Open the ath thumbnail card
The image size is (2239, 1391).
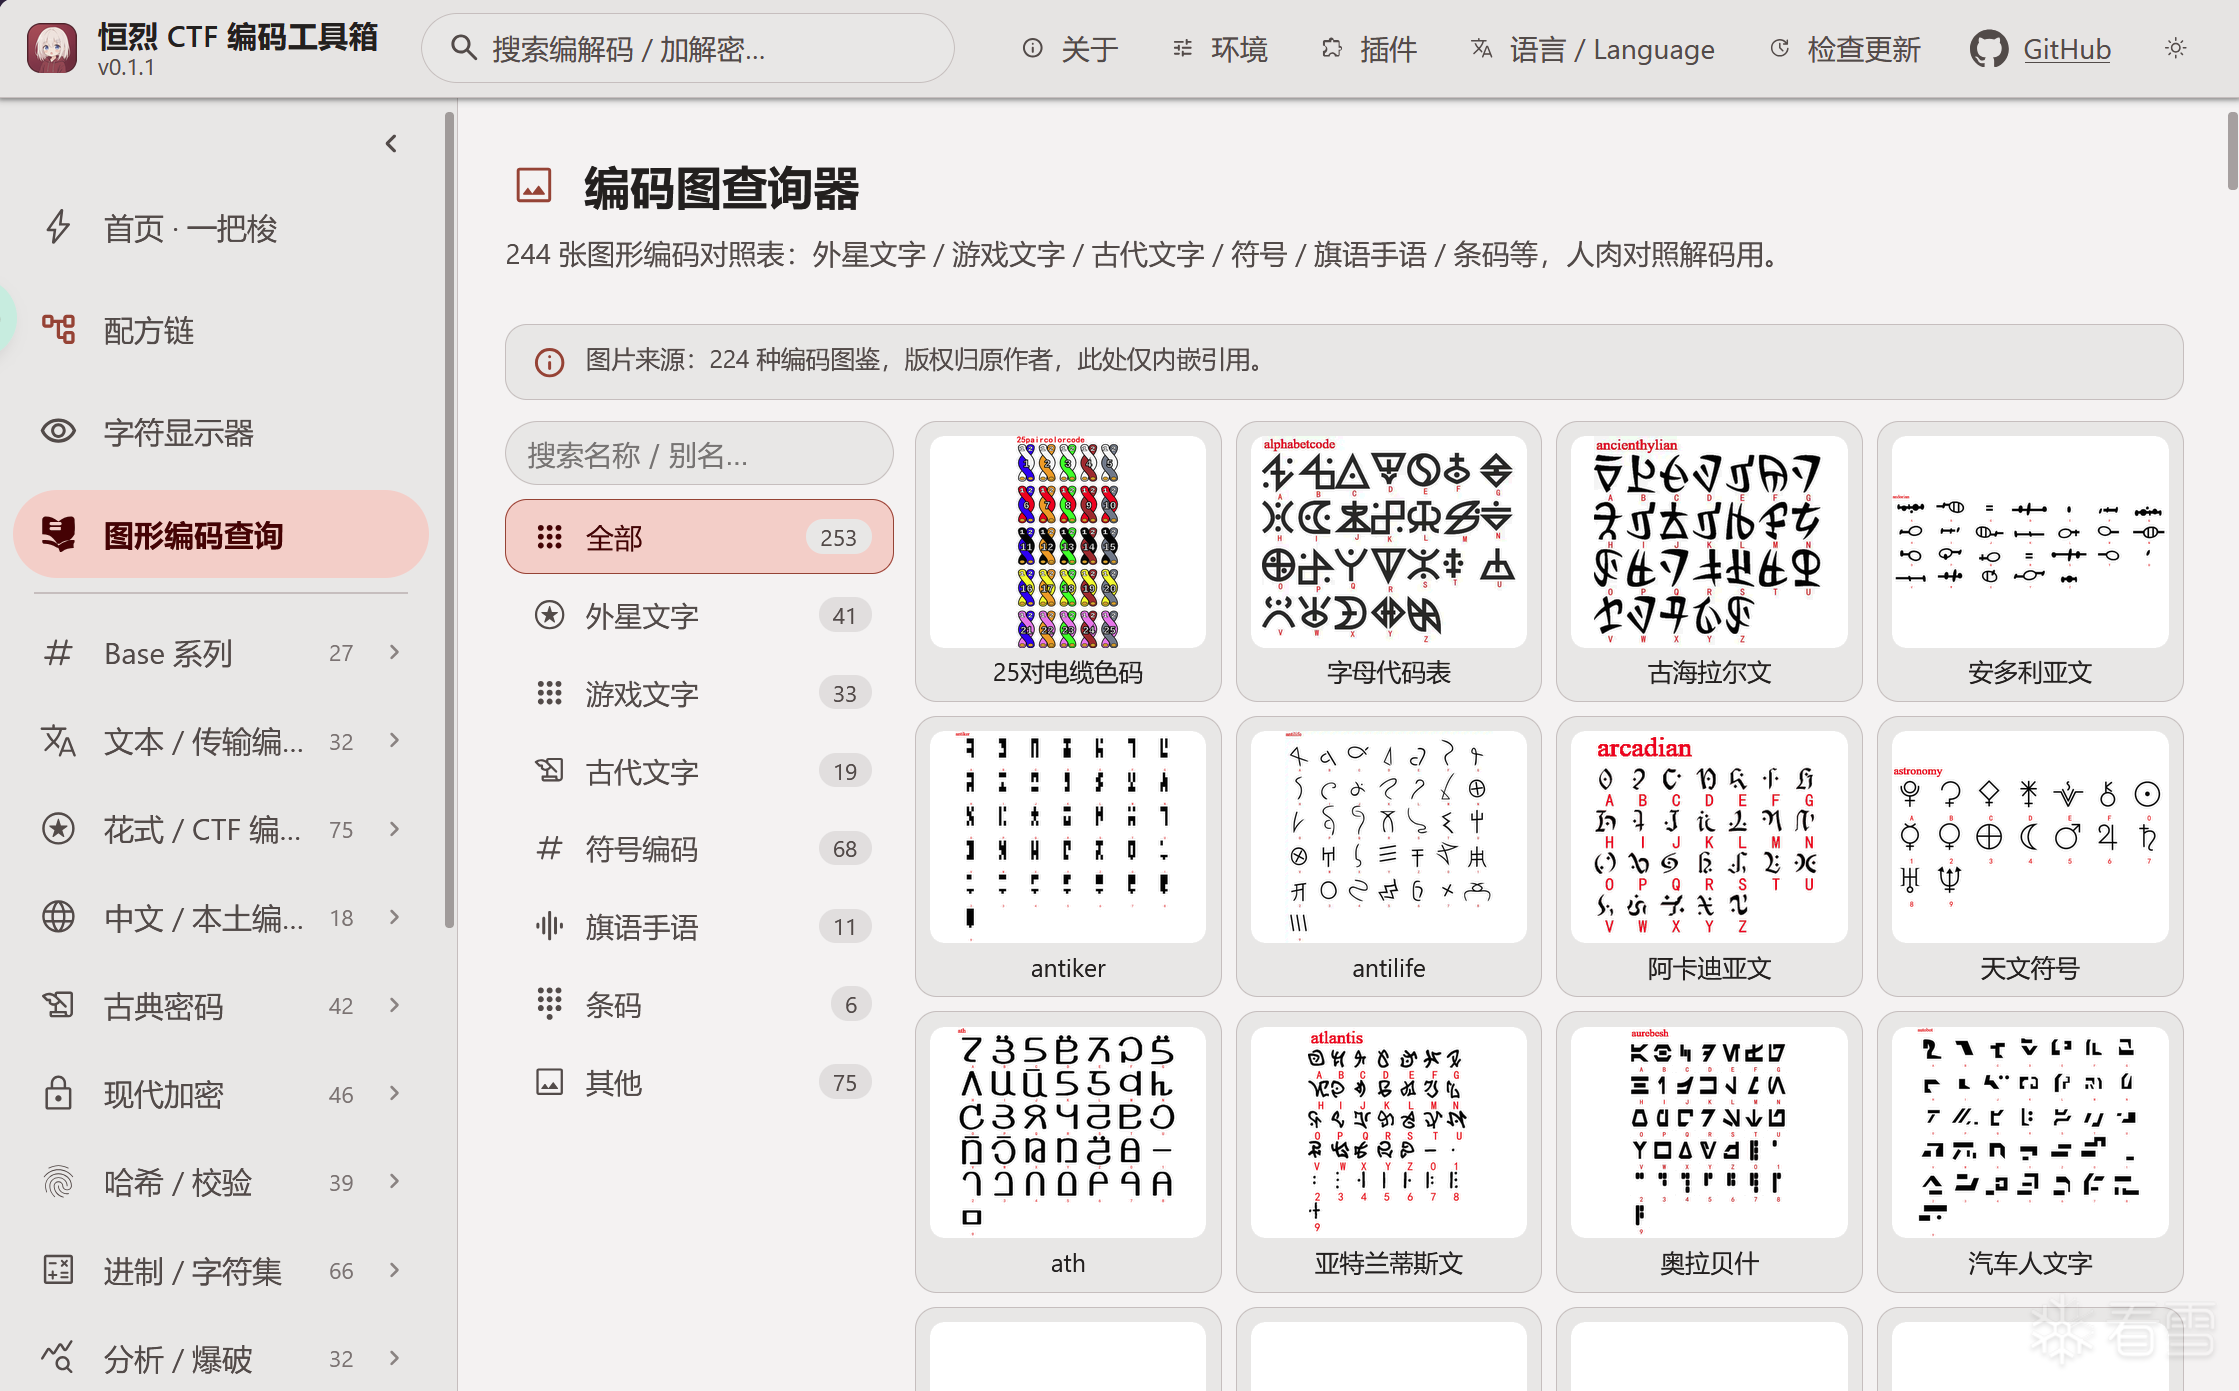[1068, 1152]
